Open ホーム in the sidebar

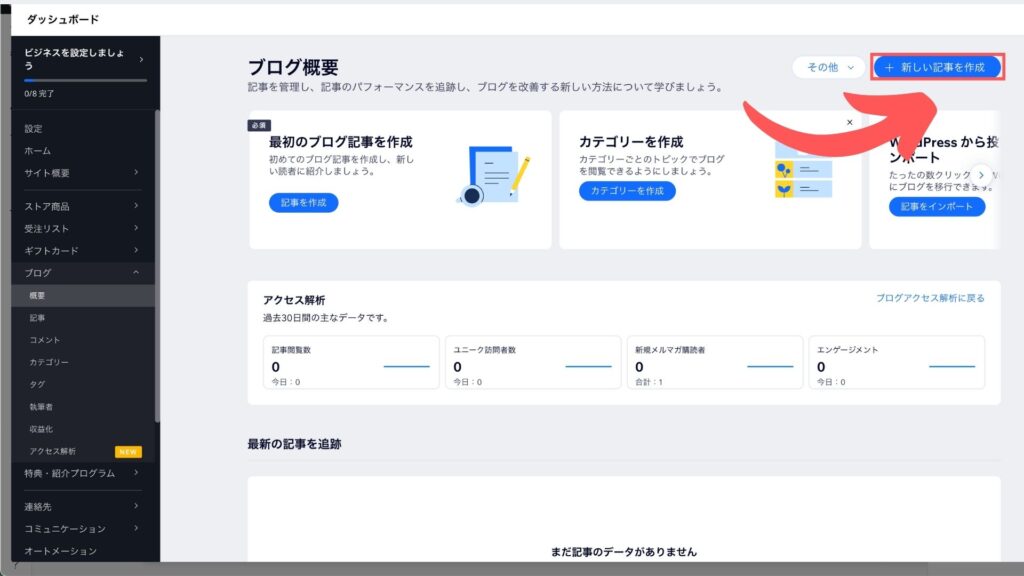(37, 151)
